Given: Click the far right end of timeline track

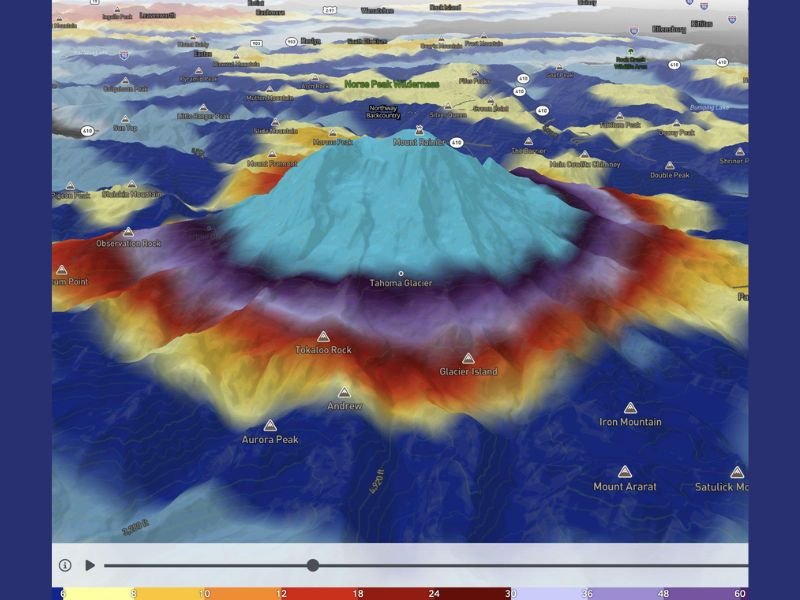Looking at the screenshot, I should 744,565.
